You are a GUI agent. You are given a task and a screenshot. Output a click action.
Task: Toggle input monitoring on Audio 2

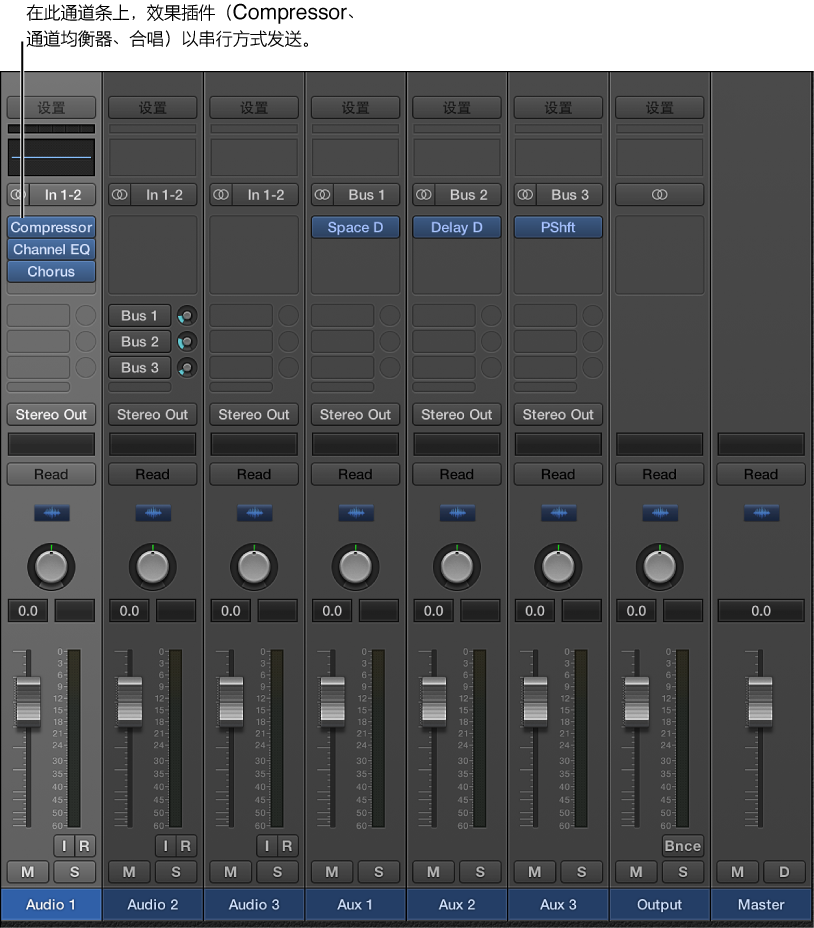click(x=165, y=846)
